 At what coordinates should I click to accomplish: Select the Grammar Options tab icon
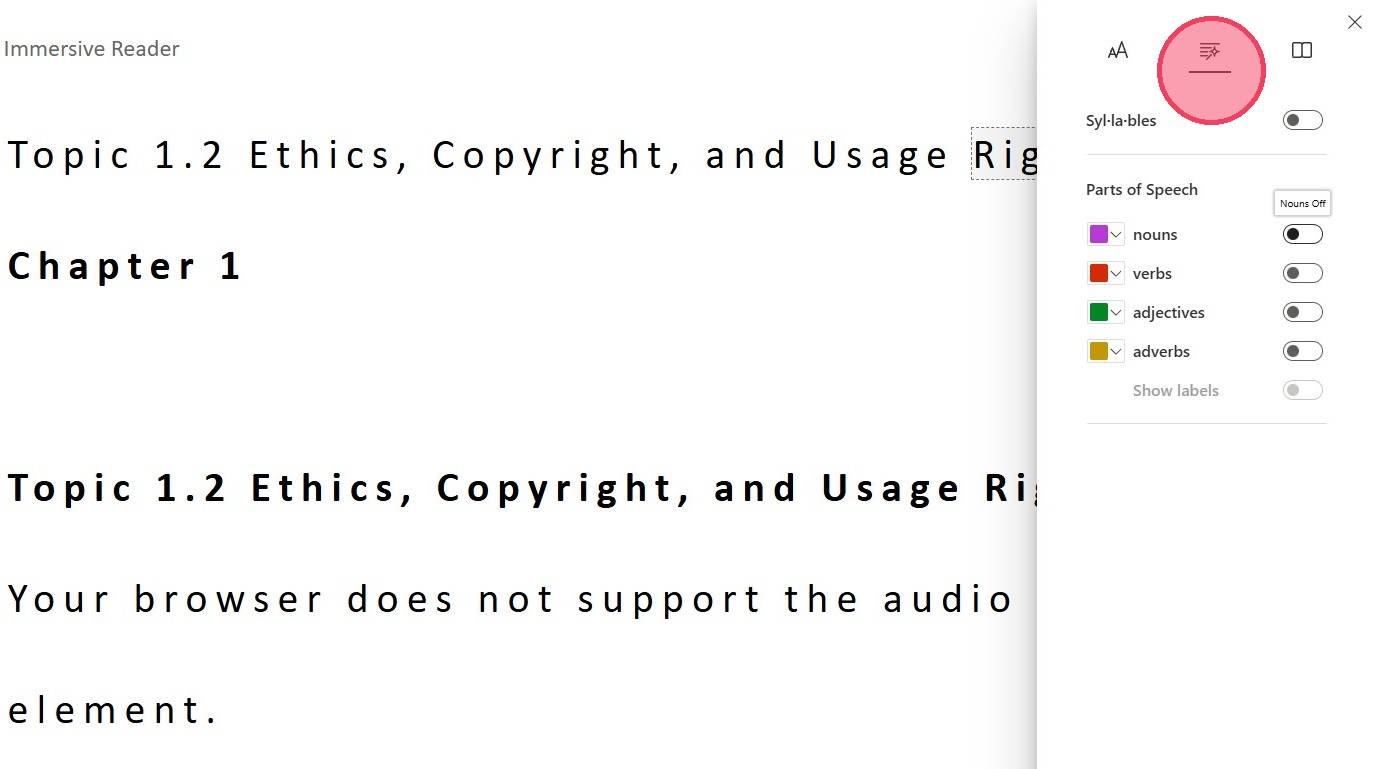pyautogui.click(x=1210, y=51)
